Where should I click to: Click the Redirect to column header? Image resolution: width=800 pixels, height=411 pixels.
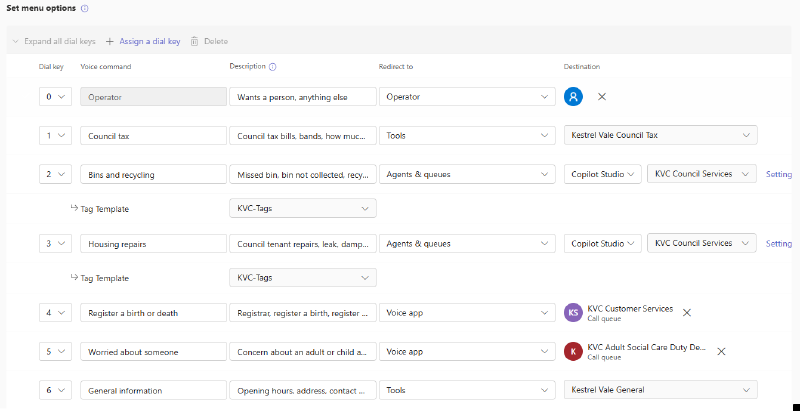pyautogui.click(x=396, y=67)
